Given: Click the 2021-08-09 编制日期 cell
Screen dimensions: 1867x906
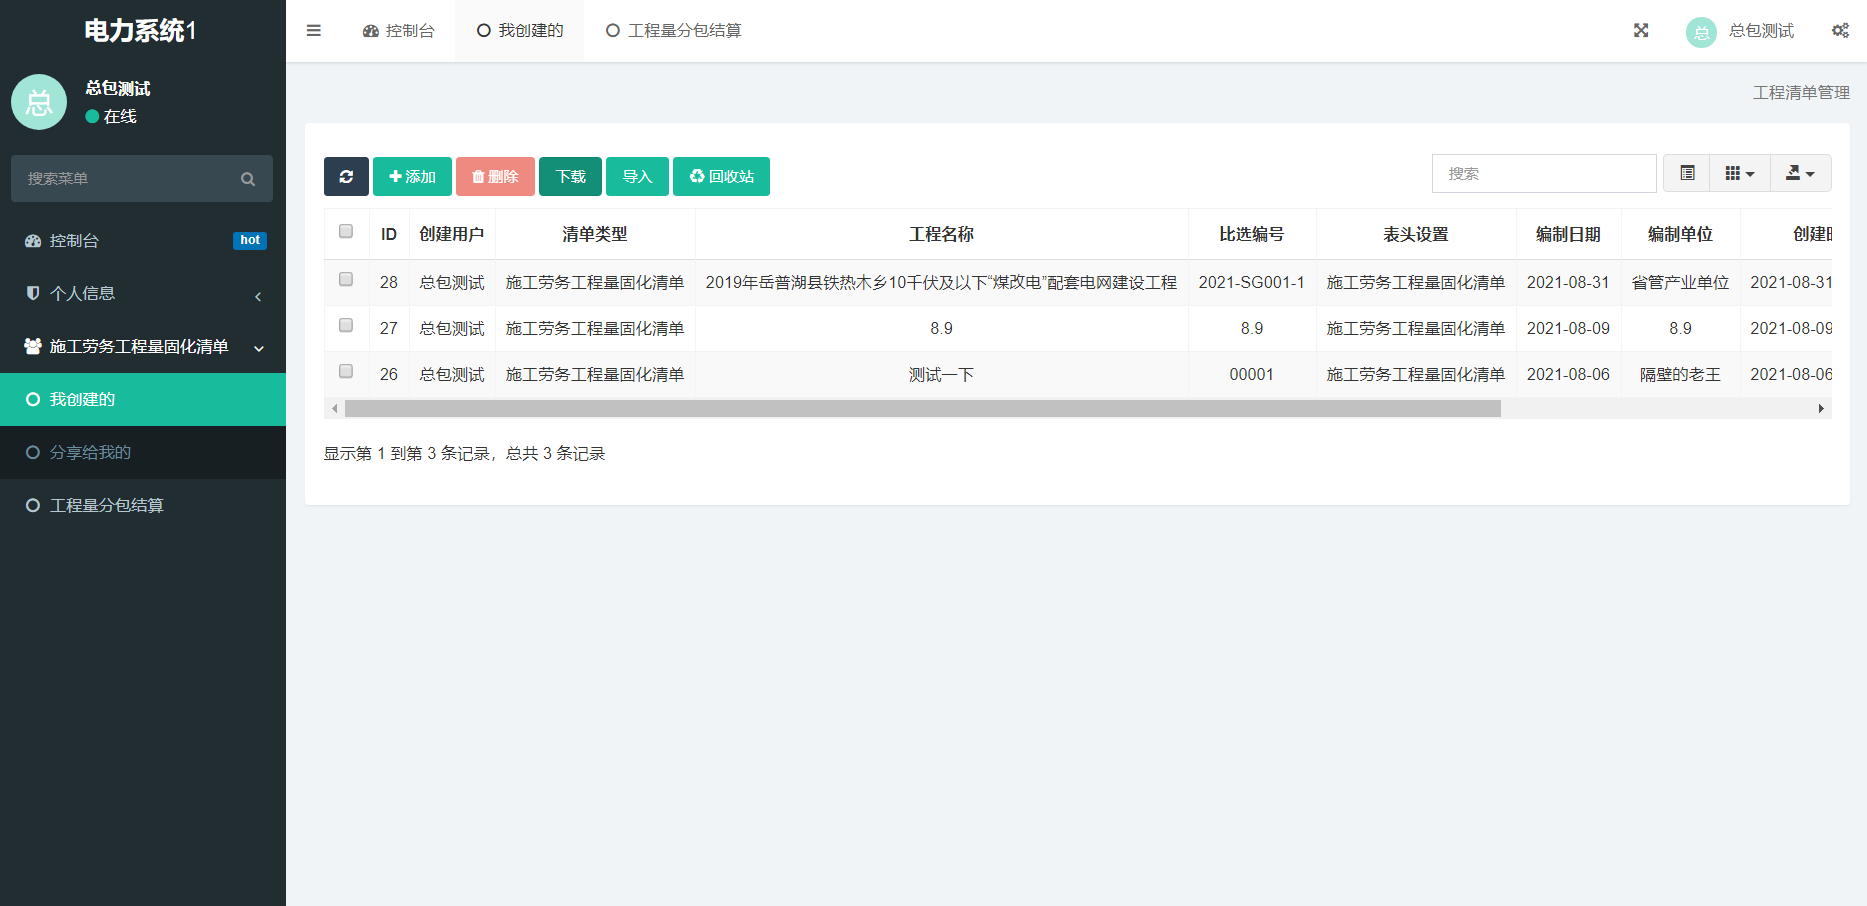Looking at the screenshot, I should (x=1568, y=329).
